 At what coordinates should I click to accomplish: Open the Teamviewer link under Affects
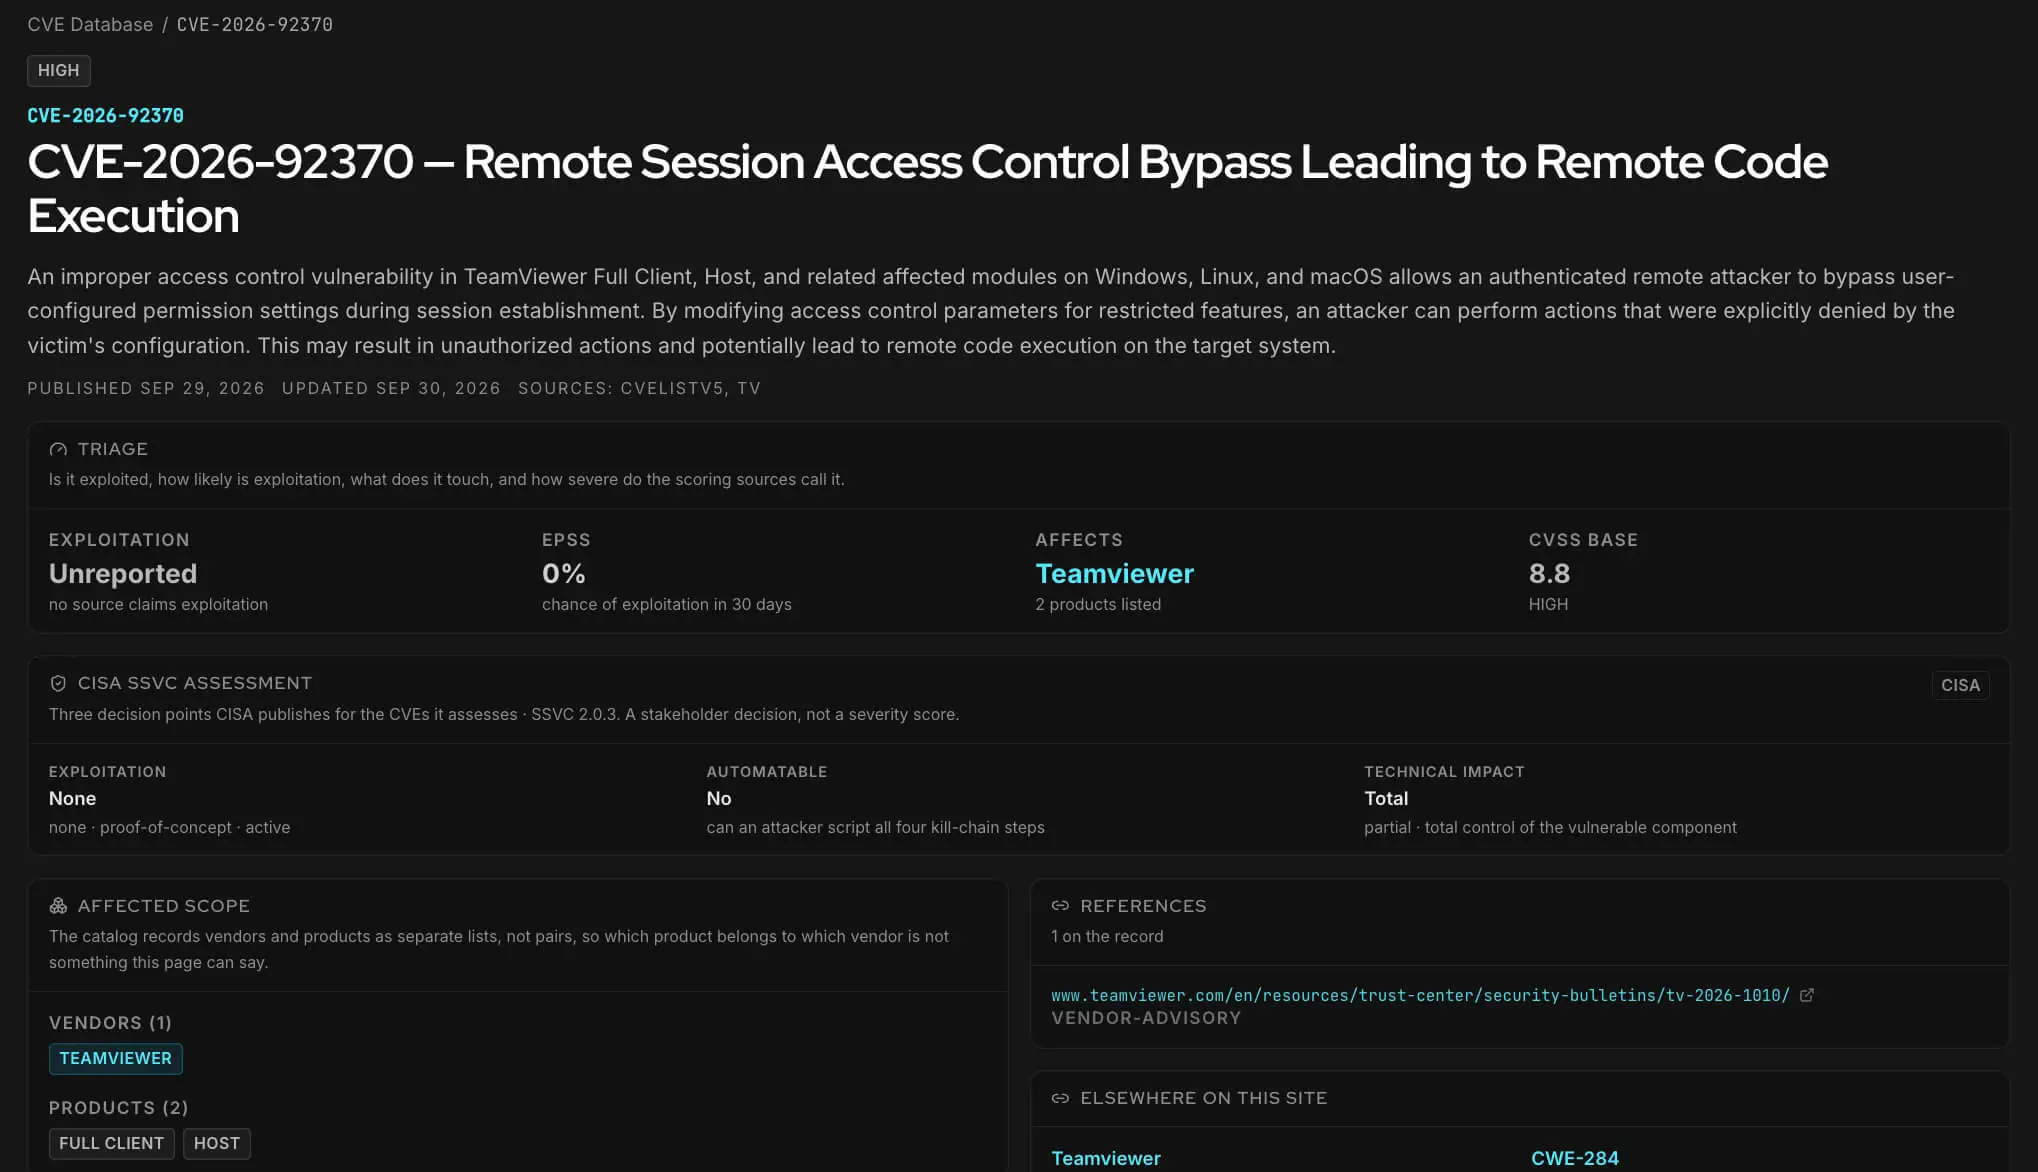tap(1114, 573)
